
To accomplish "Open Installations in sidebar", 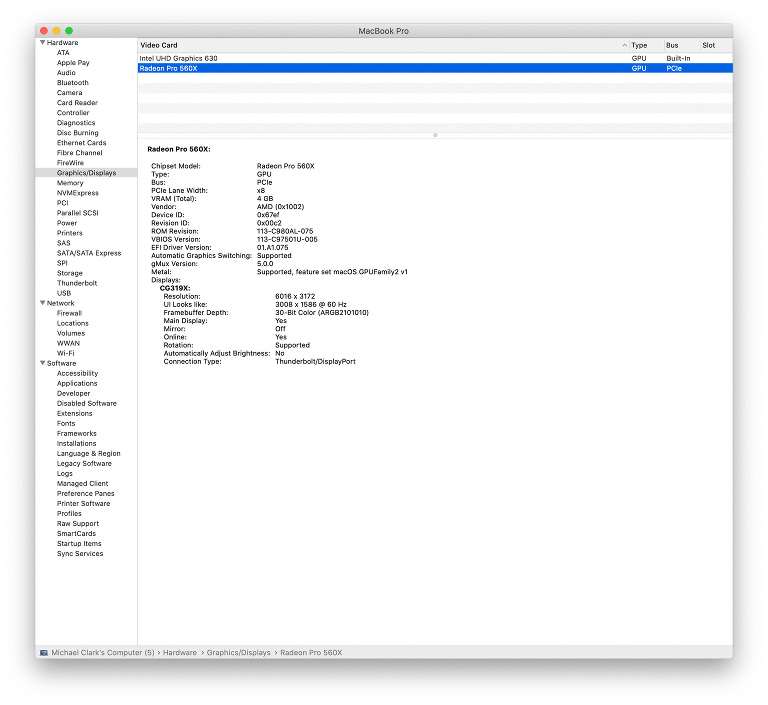I will pyautogui.click(x=76, y=444).
